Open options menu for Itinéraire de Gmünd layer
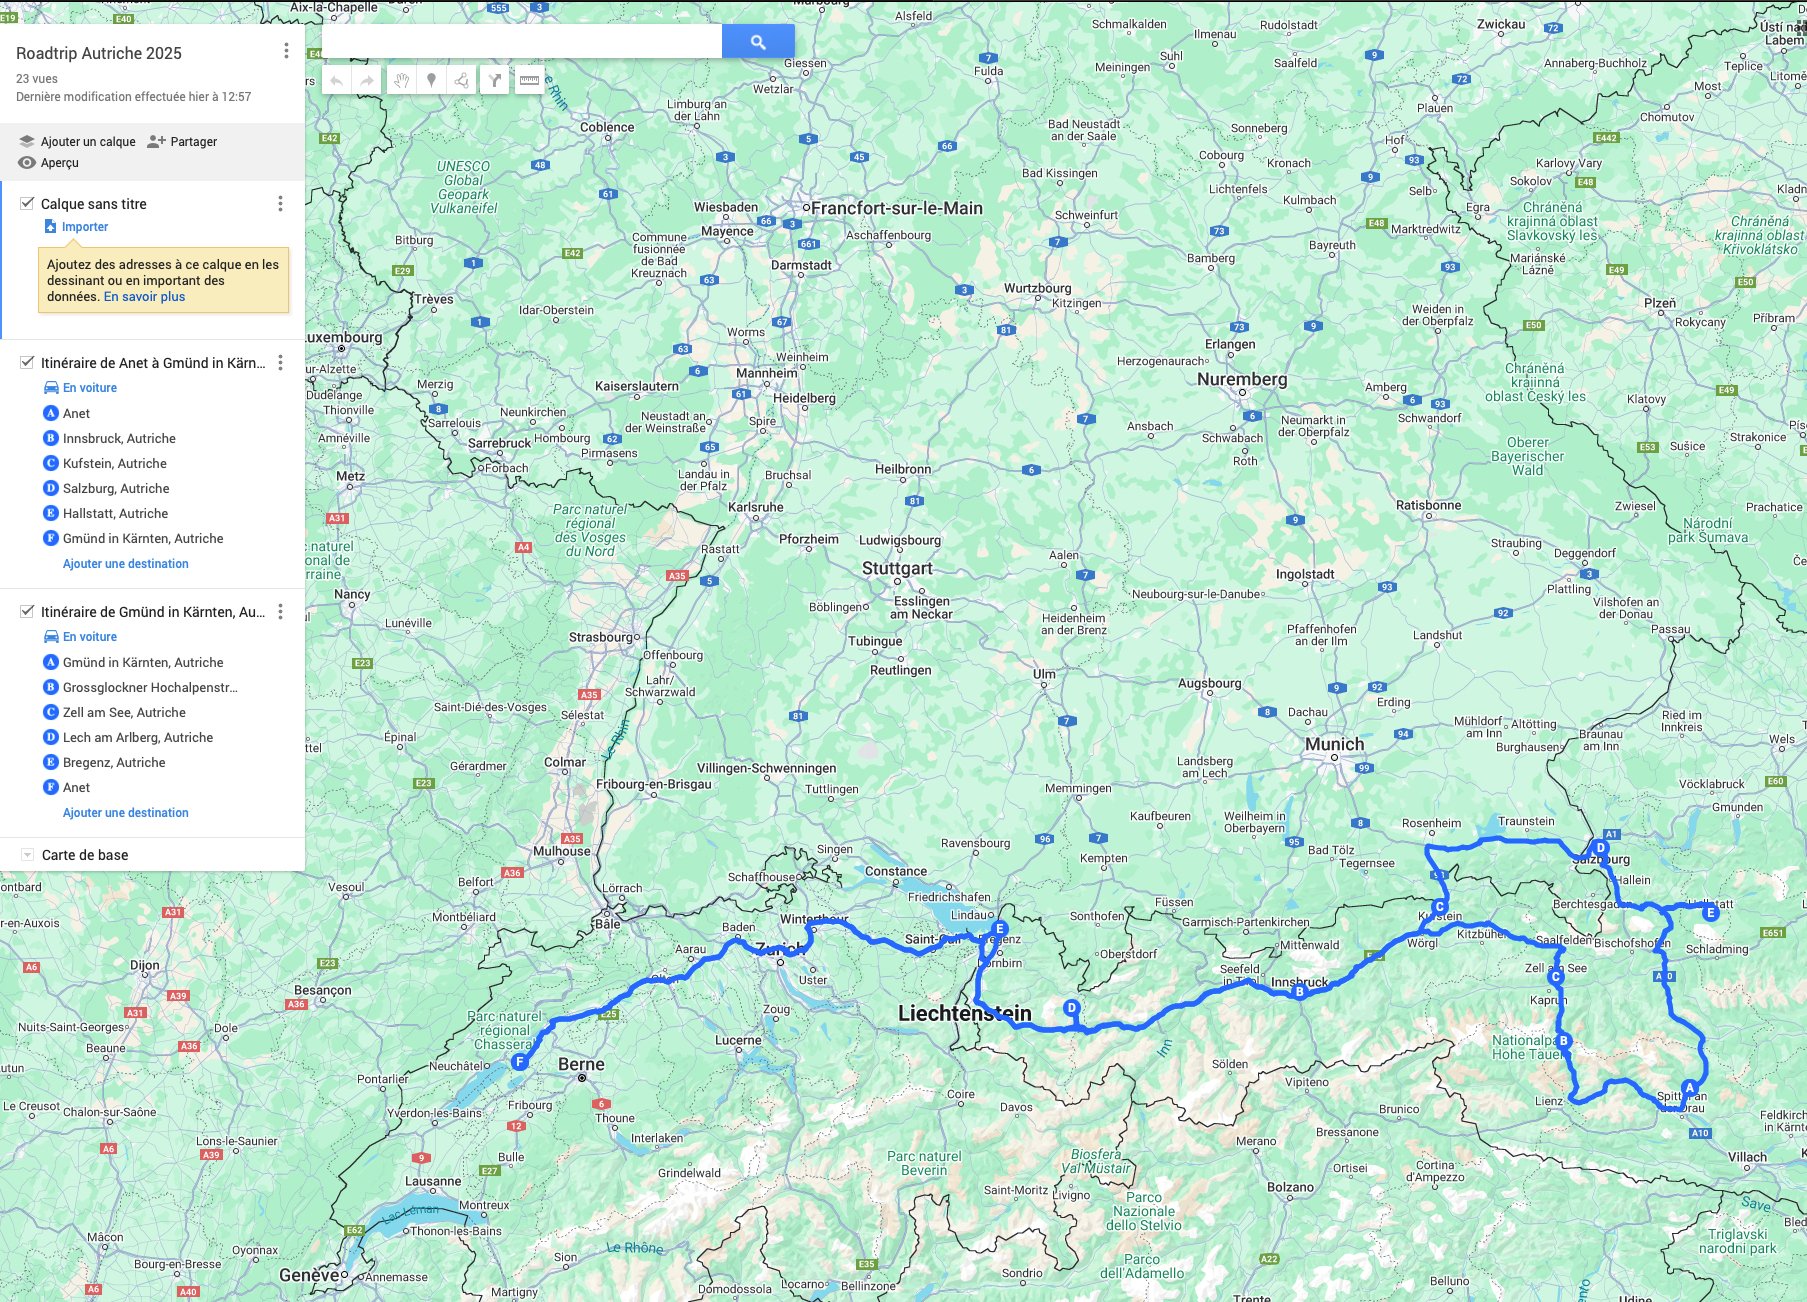 (280, 612)
